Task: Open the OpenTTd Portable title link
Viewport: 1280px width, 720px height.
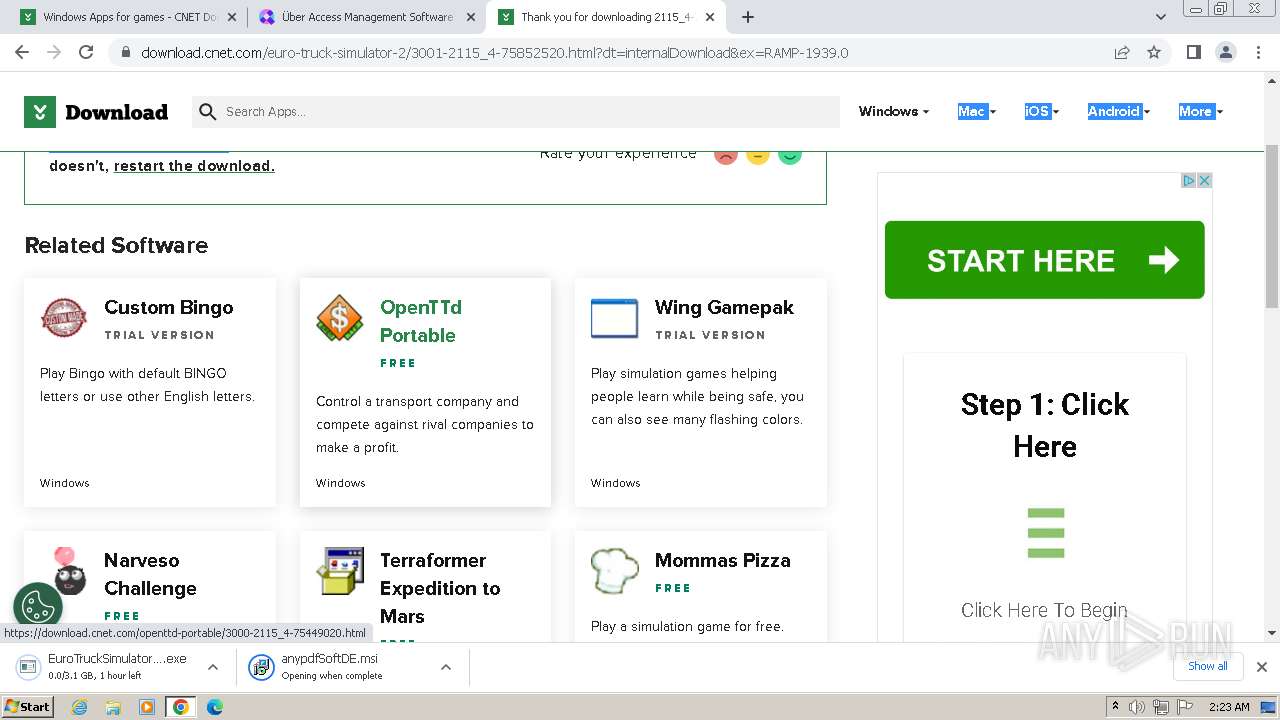Action: (x=421, y=321)
